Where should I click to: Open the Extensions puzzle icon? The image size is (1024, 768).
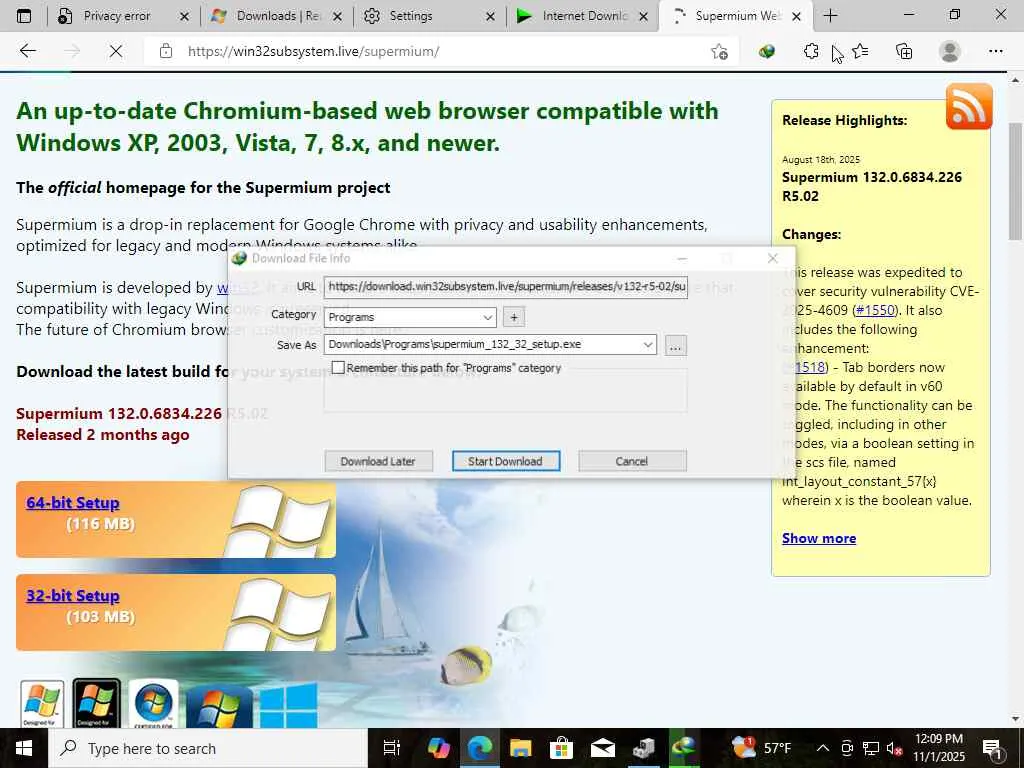[x=811, y=51]
